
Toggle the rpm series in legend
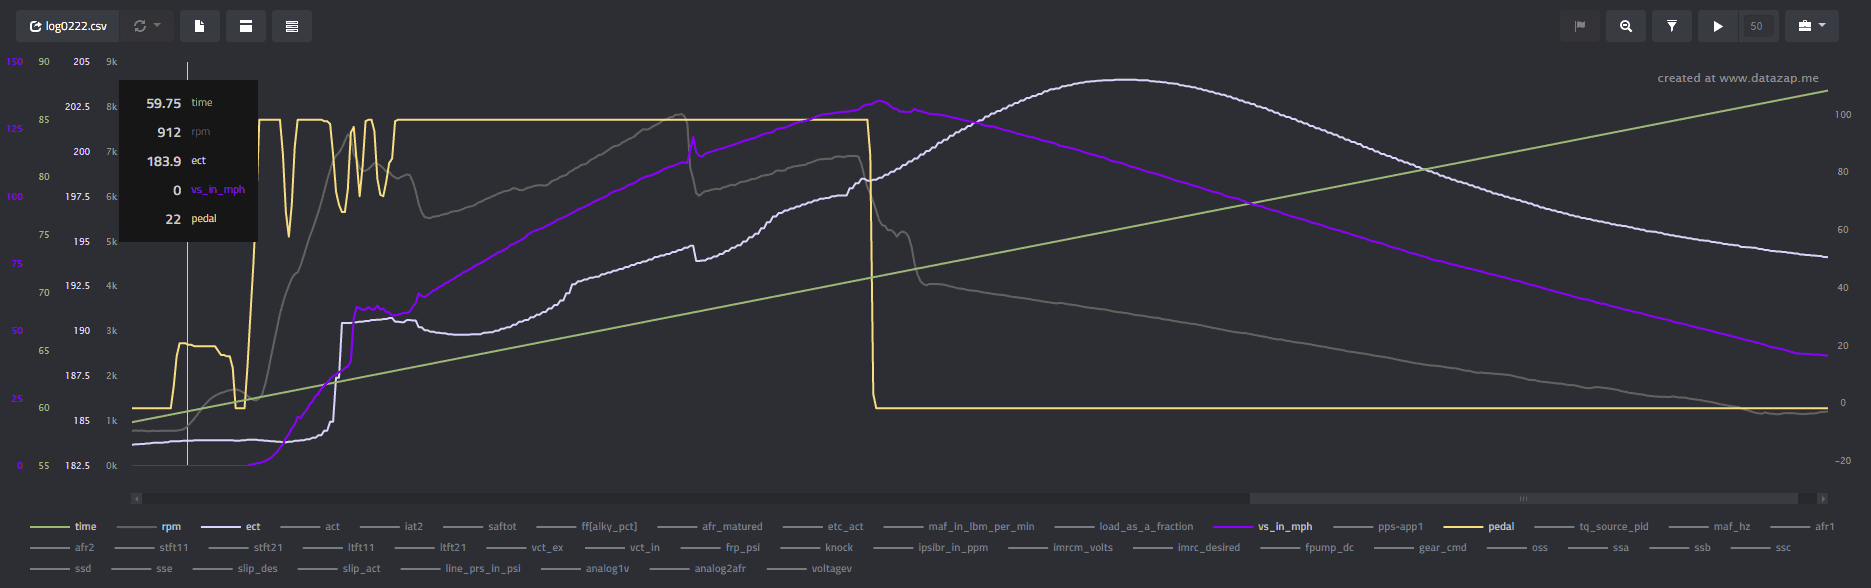[149, 526]
